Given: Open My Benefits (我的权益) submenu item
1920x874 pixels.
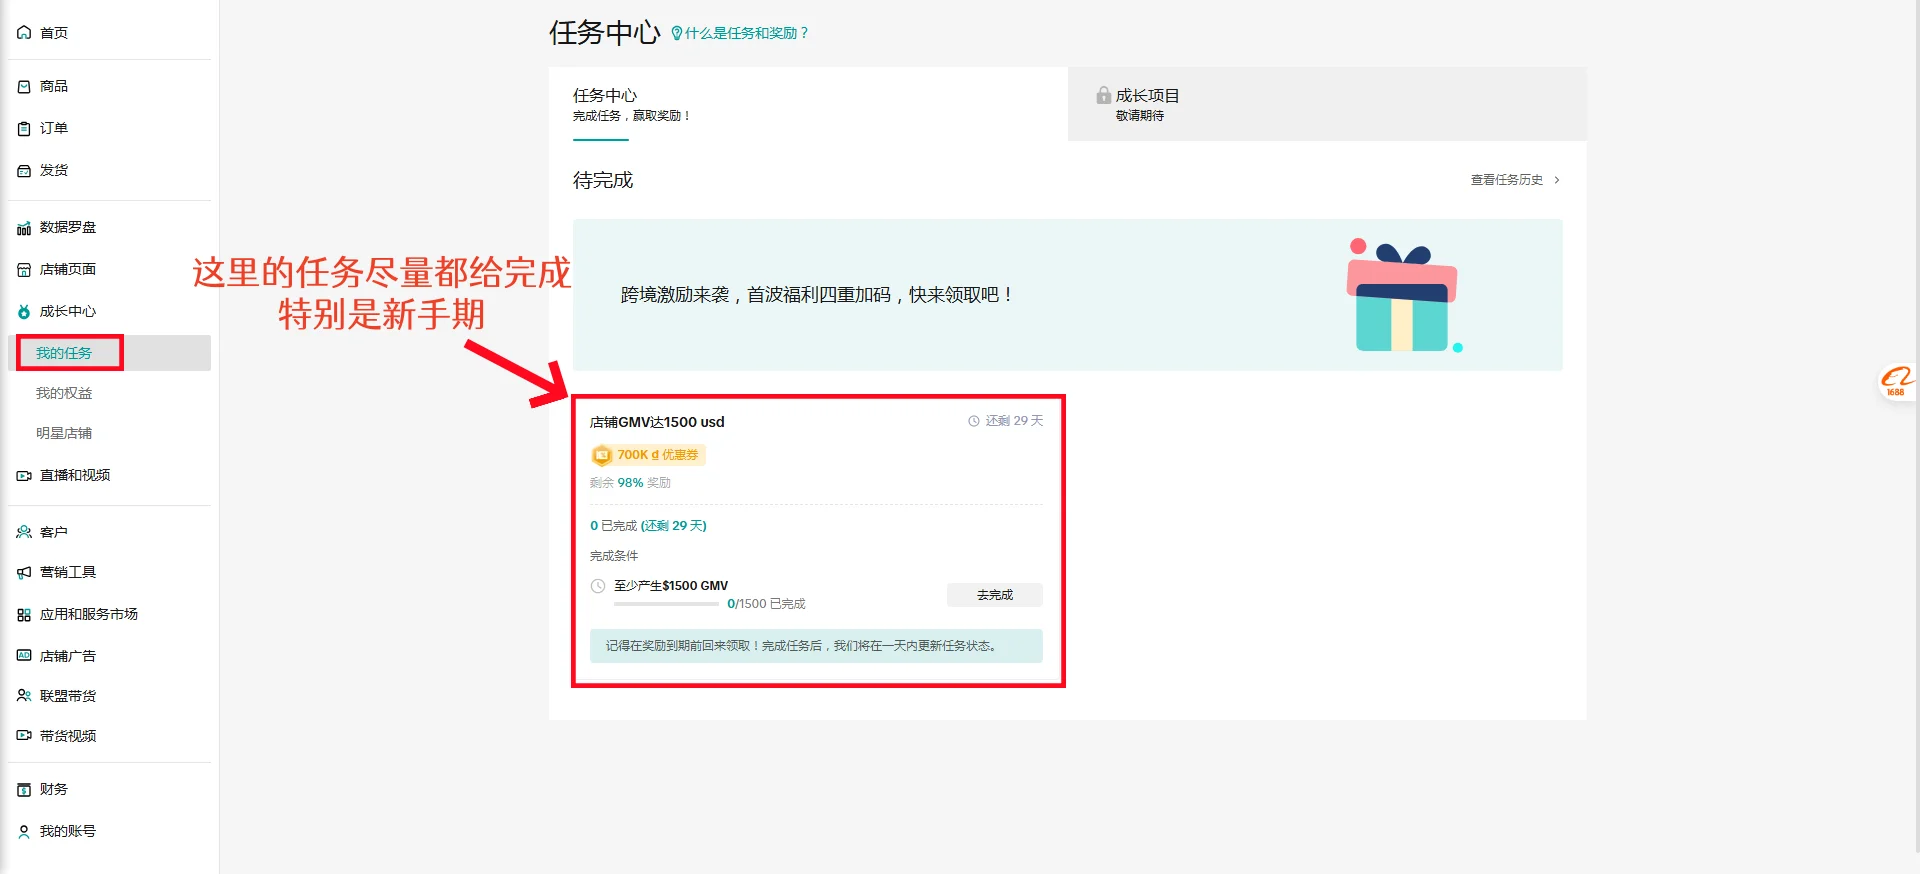Looking at the screenshot, I should pos(64,394).
